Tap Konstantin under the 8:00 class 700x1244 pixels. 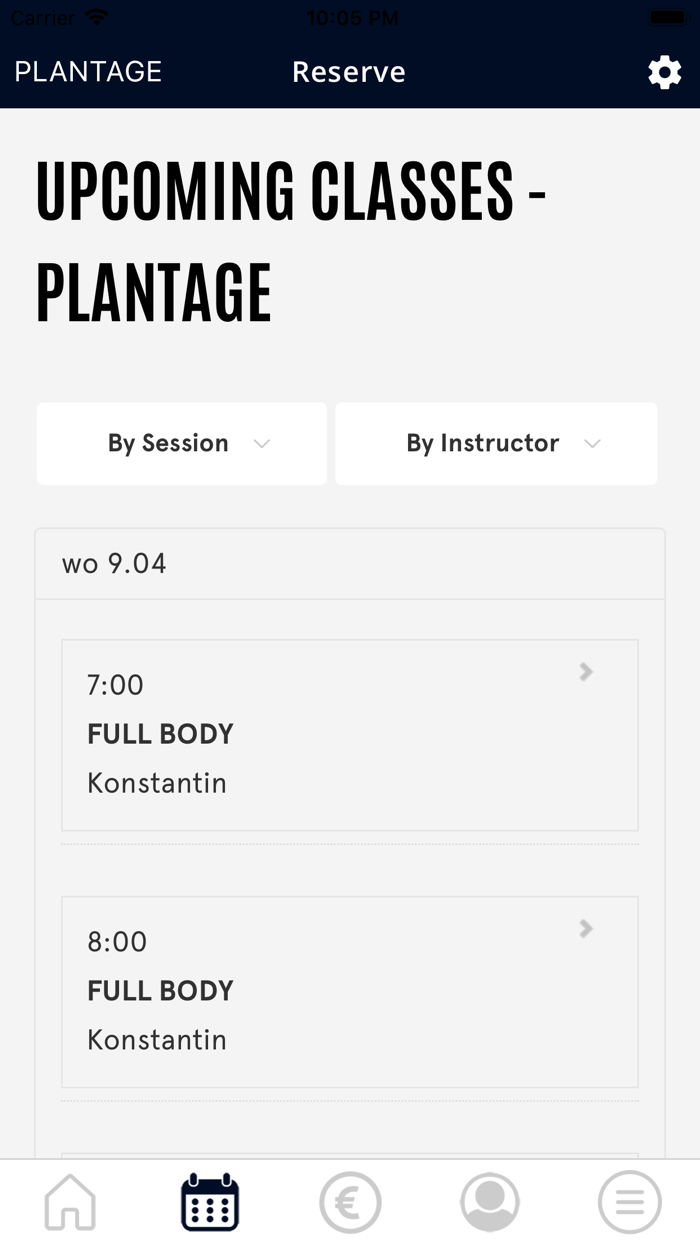(x=157, y=1040)
